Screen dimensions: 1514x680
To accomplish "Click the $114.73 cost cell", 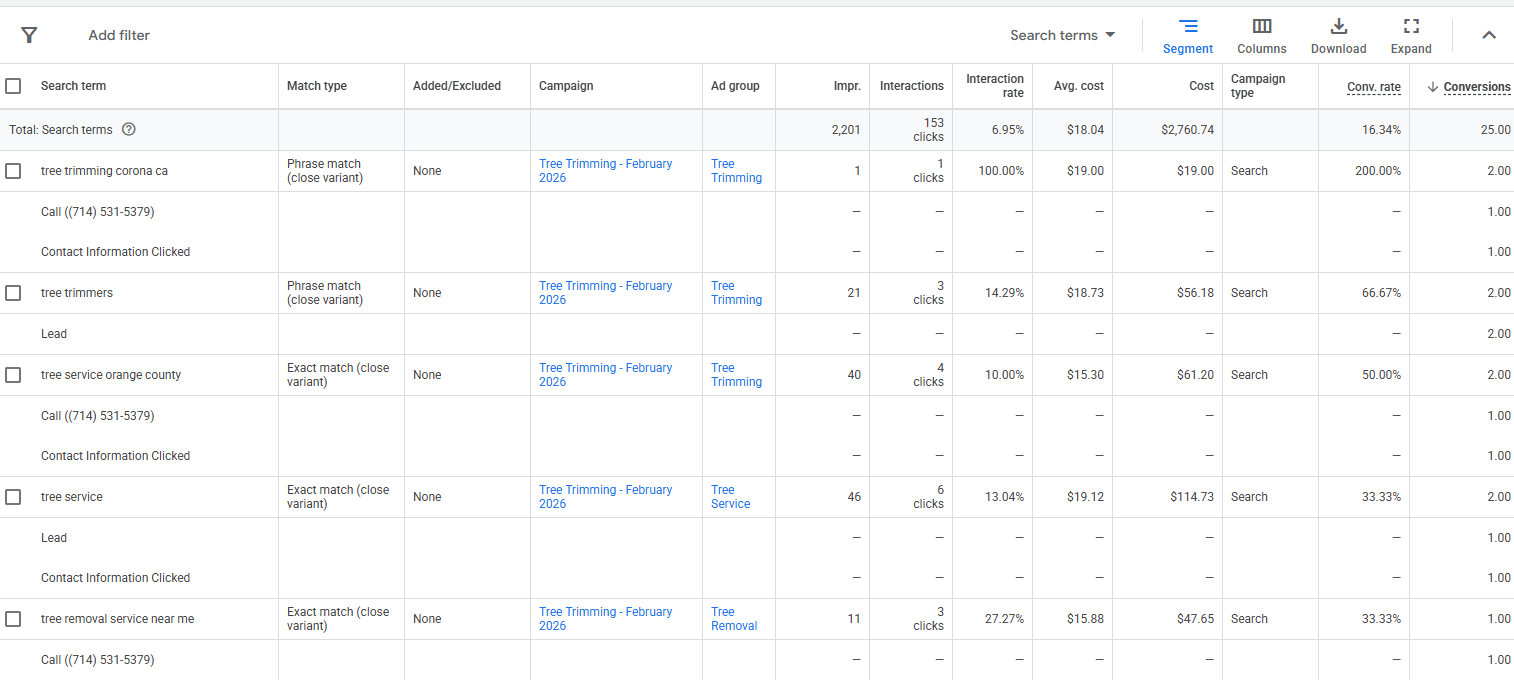I will 1192,497.
